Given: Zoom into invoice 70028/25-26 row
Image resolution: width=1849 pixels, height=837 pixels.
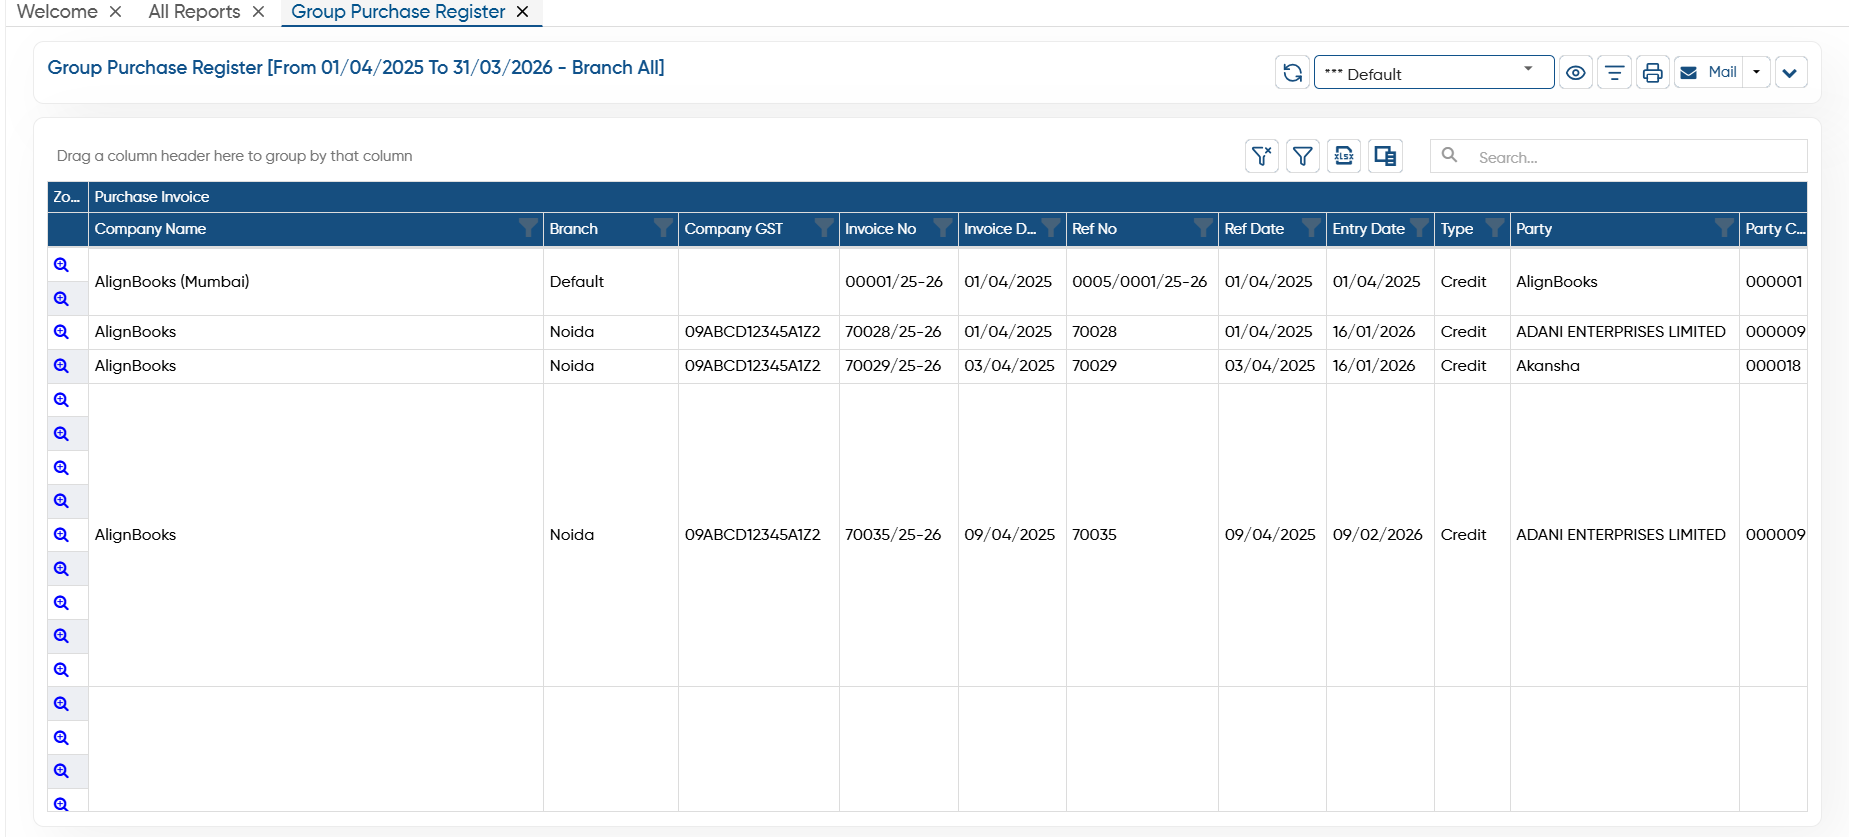Looking at the screenshot, I should 61,332.
